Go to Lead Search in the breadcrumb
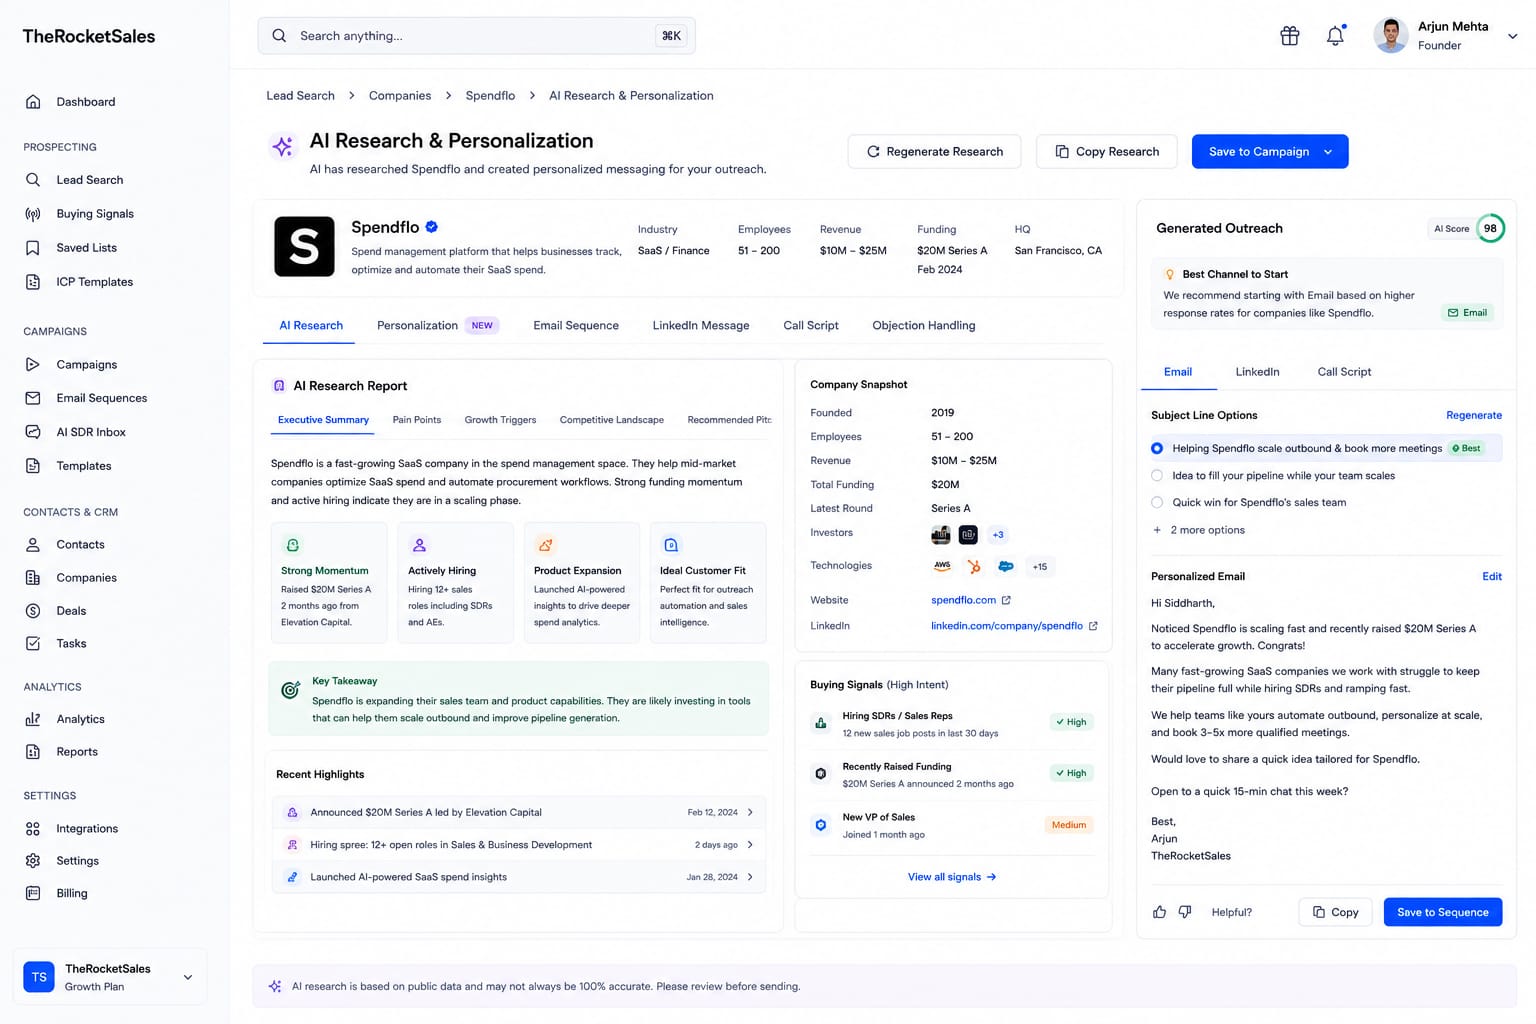This screenshot has height=1024, width=1536. click(300, 96)
